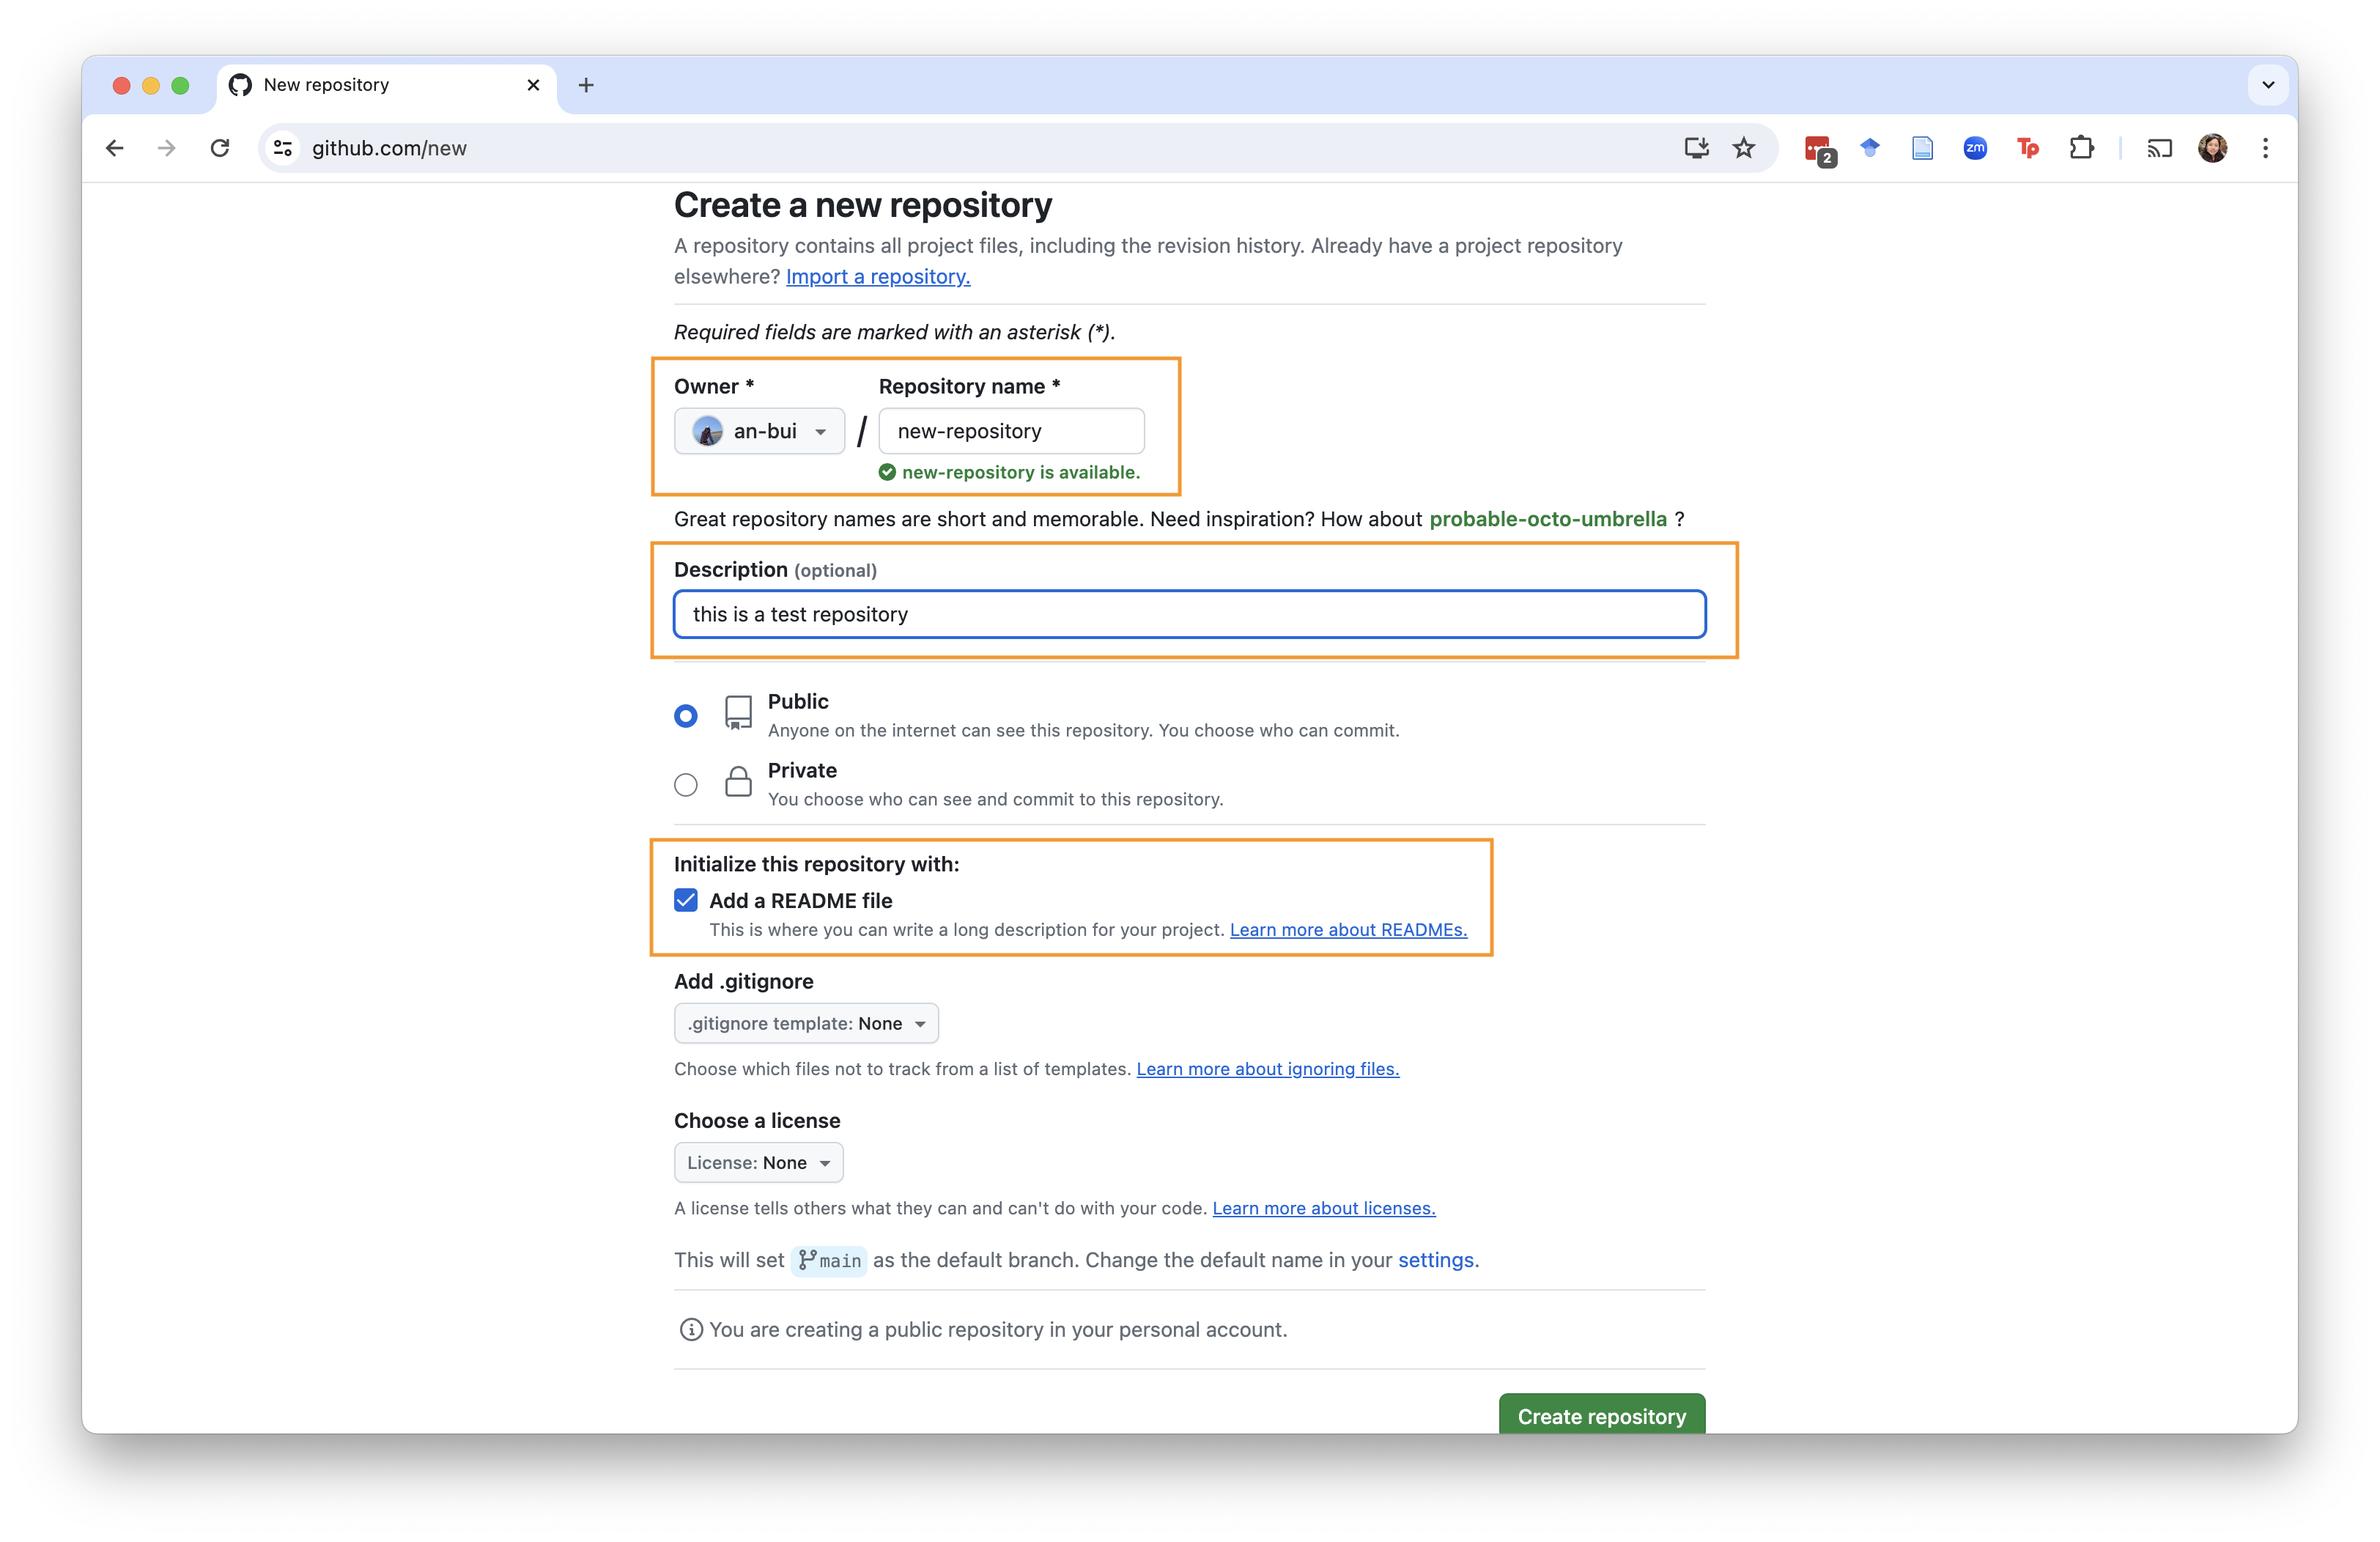The width and height of the screenshot is (2380, 1542).
Task: Open the Extensions puzzle icon
Action: (x=2081, y=148)
